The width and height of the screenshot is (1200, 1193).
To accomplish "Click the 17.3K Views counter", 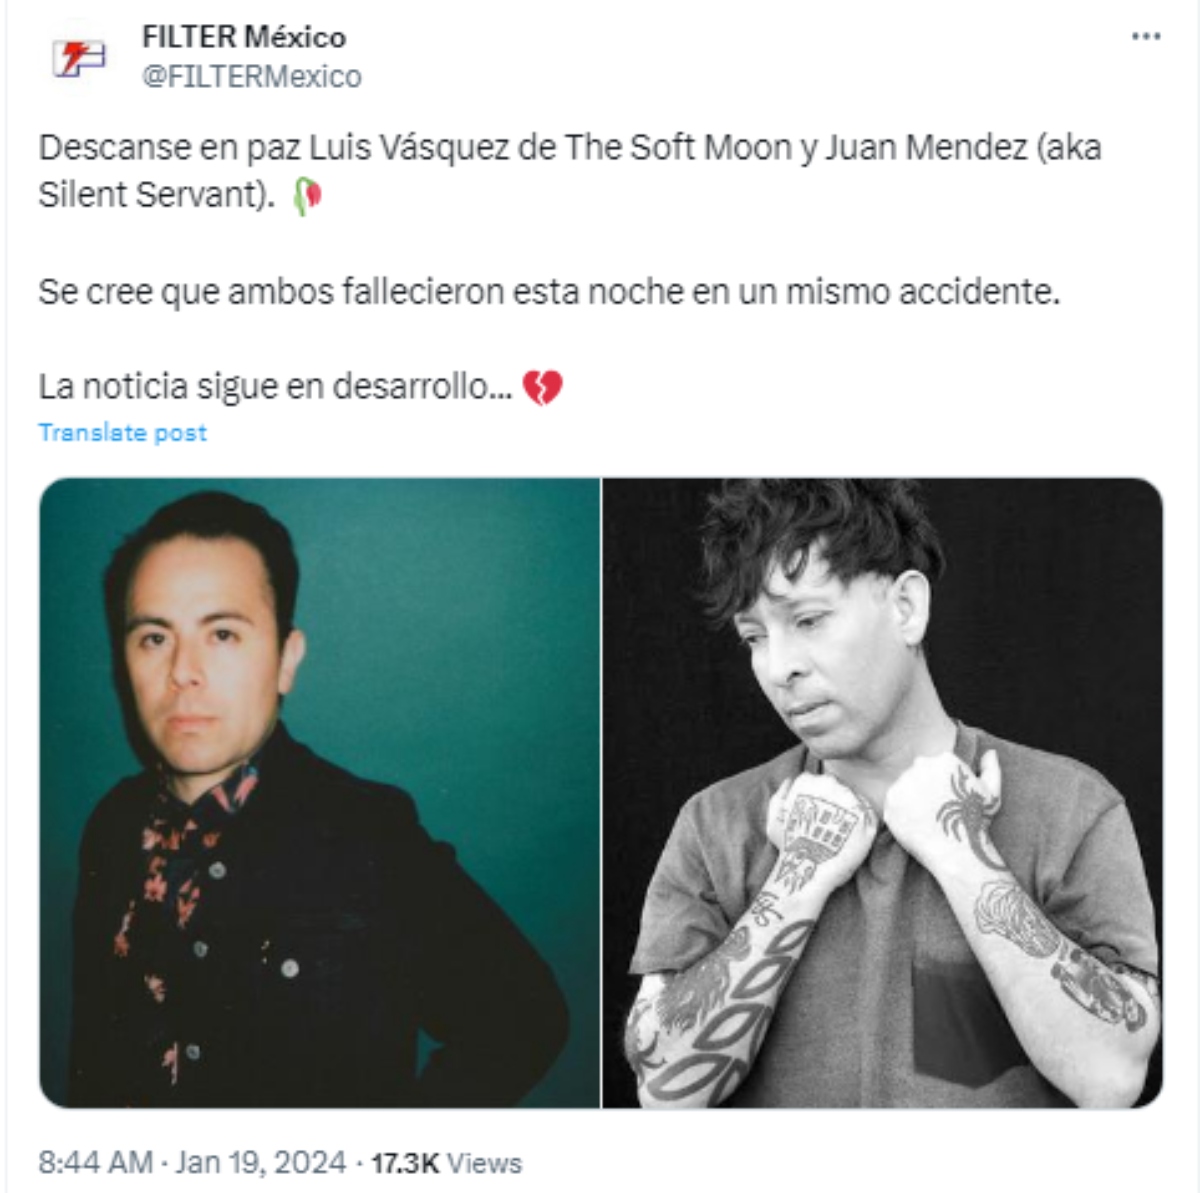I will pyautogui.click(x=447, y=1163).
